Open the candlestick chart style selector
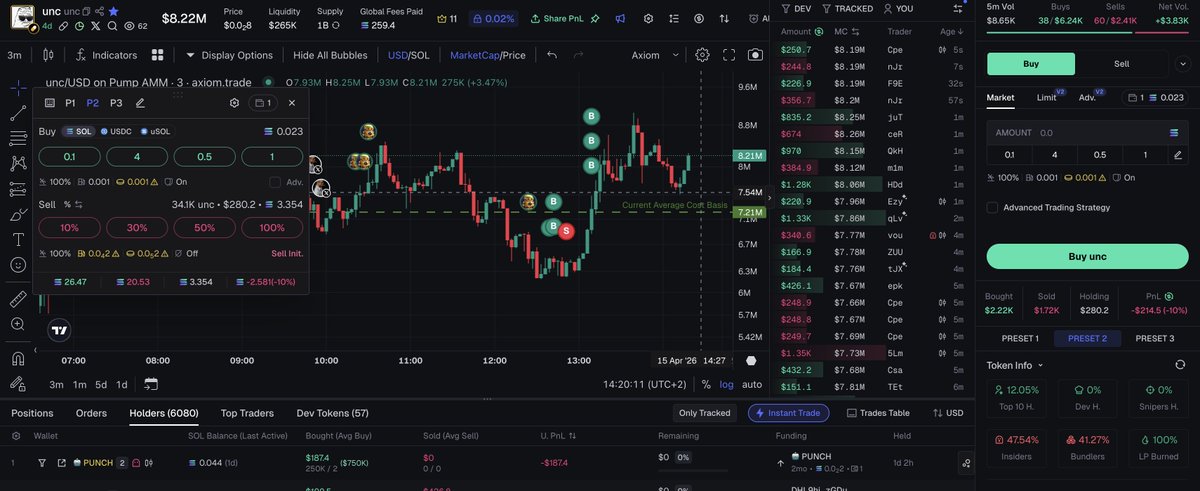The image size is (1200, 491). click(x=47, y=55)
